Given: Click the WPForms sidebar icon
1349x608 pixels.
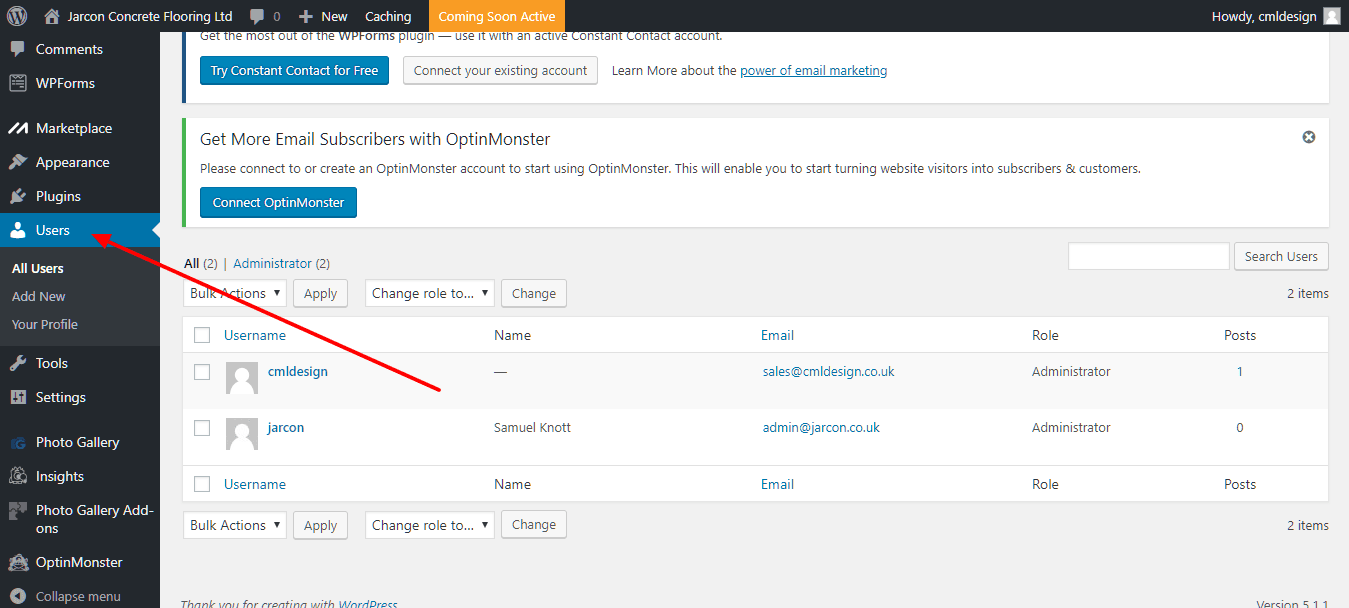Looking at the screenshot, I should (x=18, y=83).
